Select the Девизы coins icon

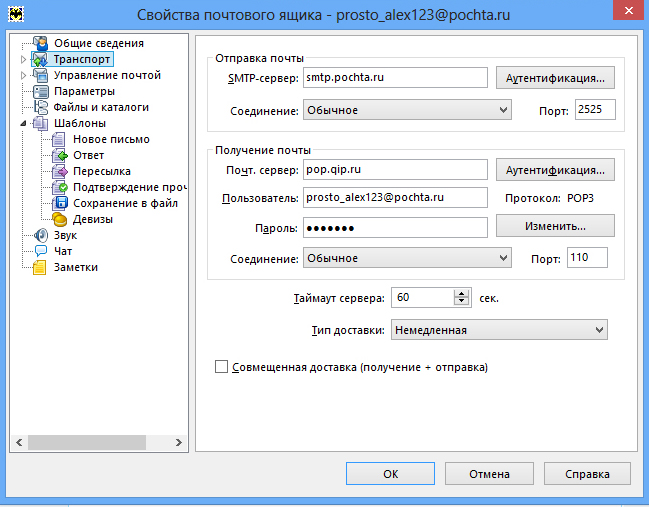tap(60, 219)
